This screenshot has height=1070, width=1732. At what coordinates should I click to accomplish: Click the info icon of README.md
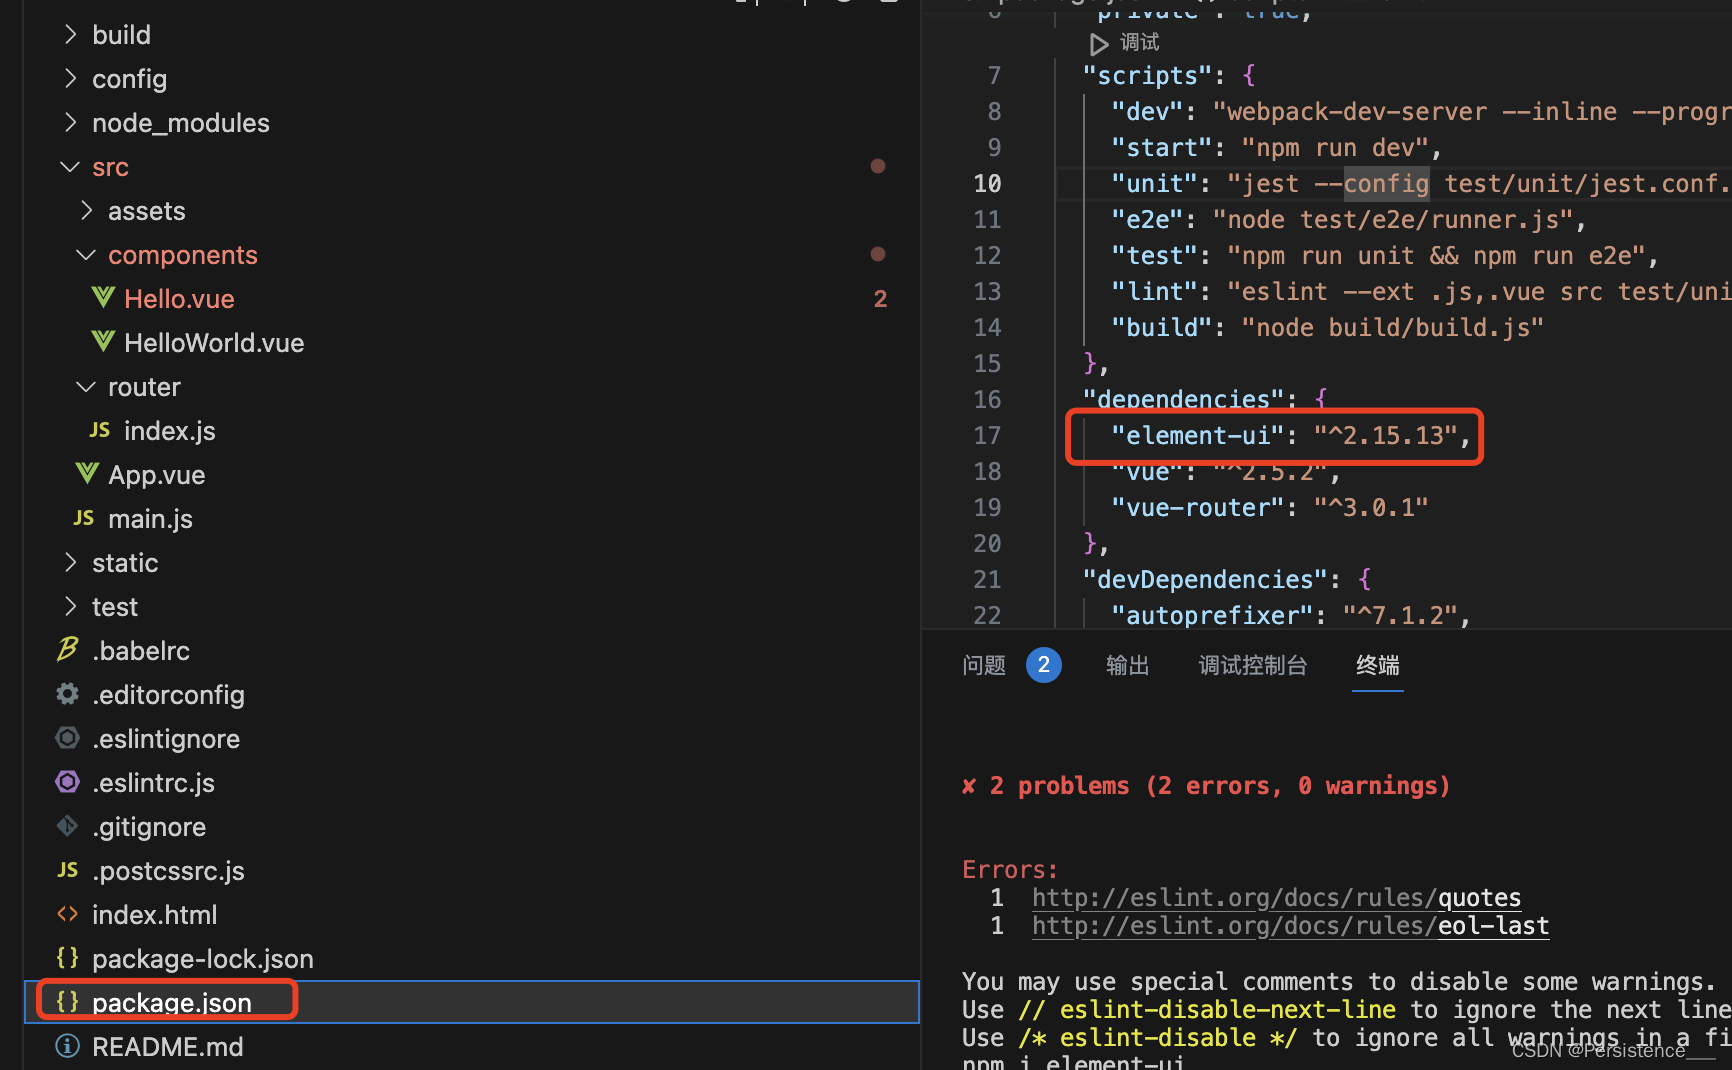pos(67,1046)
